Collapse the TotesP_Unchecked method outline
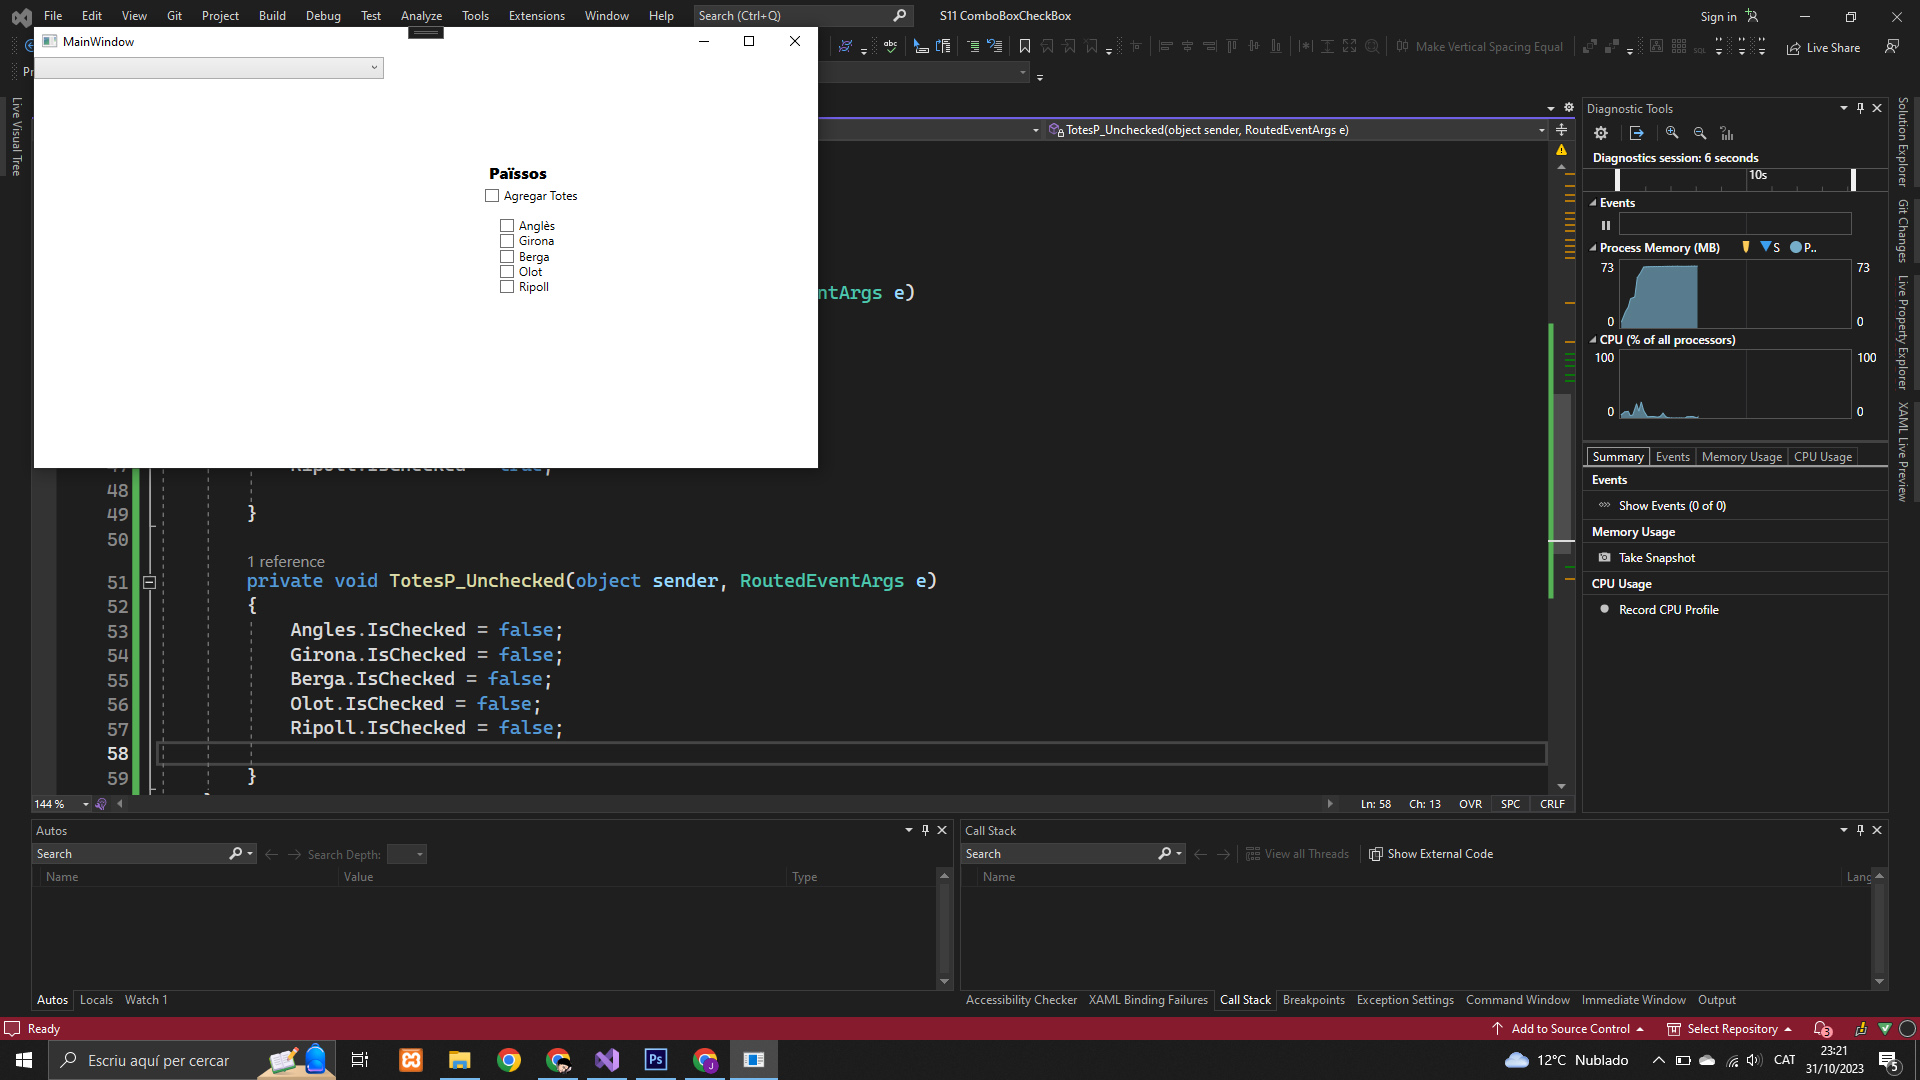The width and height of the screenshot is (1920, 1080). tap(149, 582)
